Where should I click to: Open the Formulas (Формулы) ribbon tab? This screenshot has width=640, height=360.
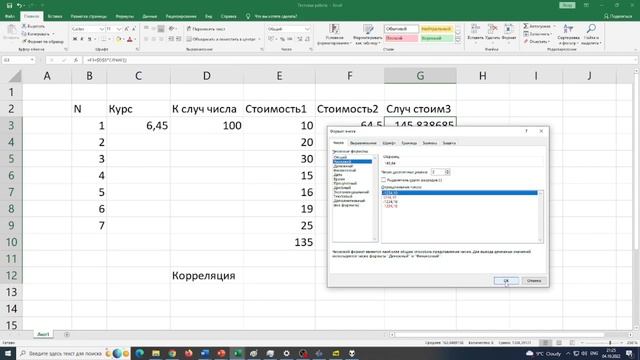point(124,16)
